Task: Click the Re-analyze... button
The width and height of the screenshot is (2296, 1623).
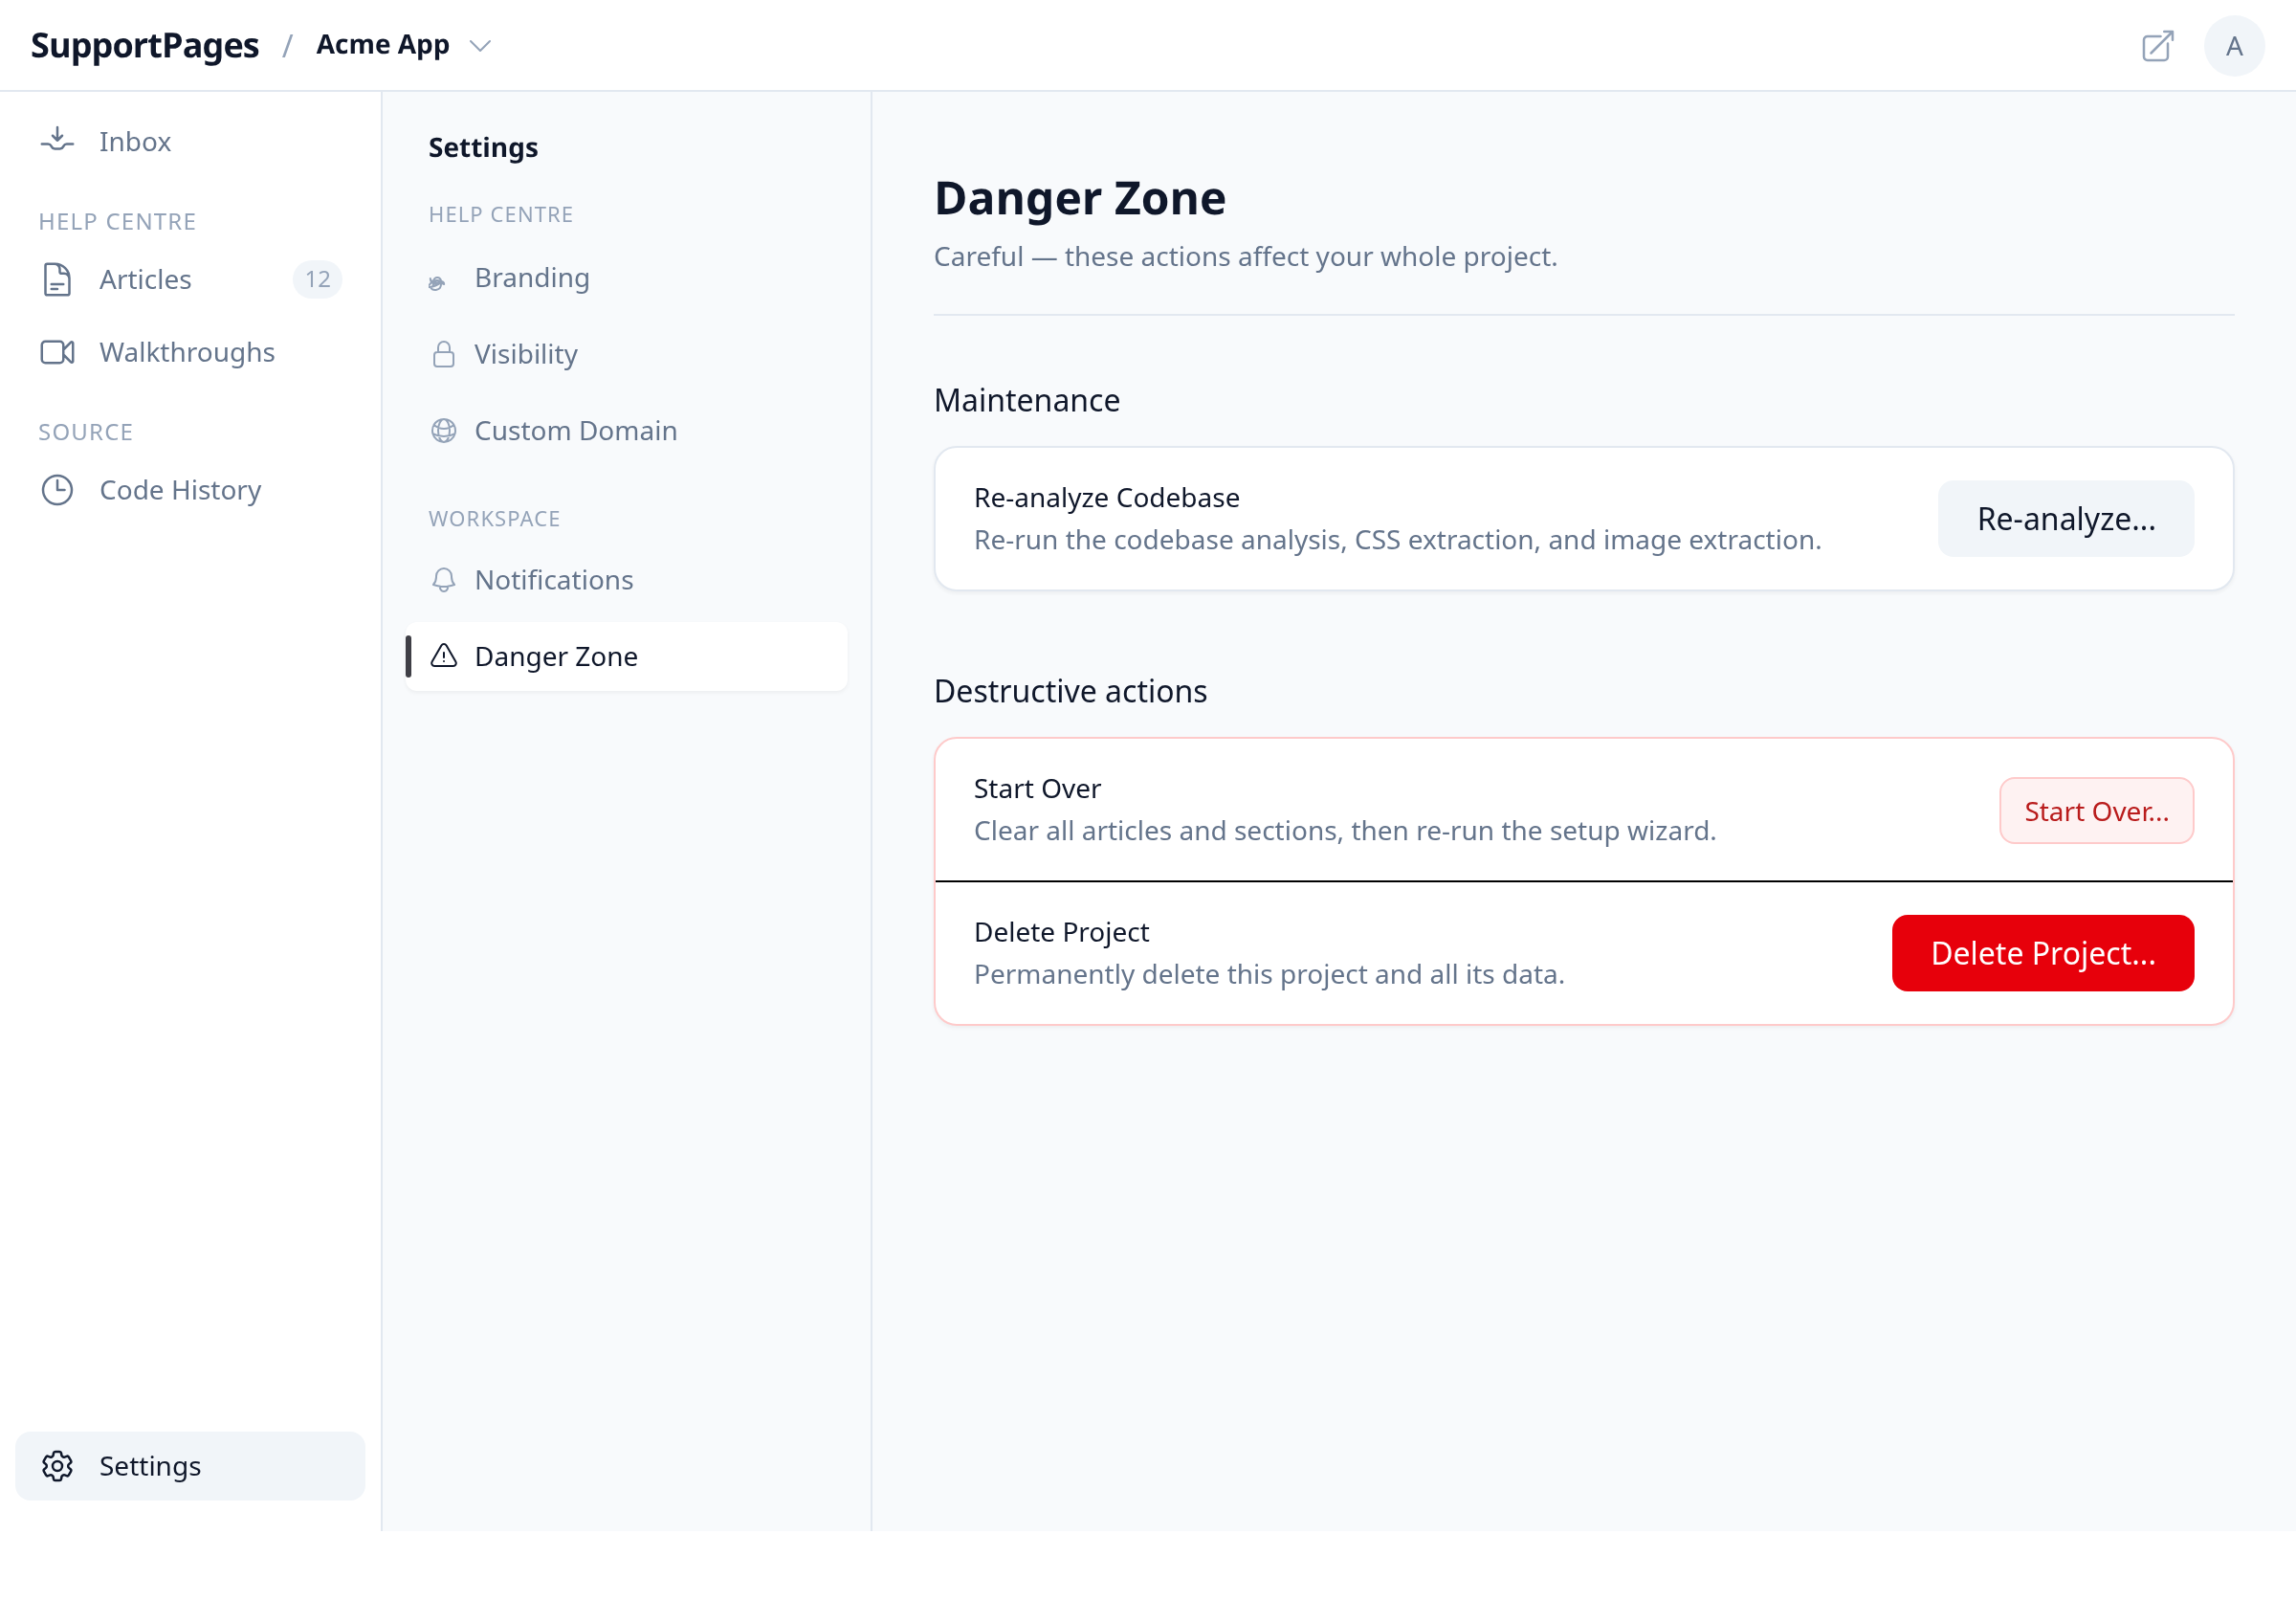Action: [x=2065, y=519]
